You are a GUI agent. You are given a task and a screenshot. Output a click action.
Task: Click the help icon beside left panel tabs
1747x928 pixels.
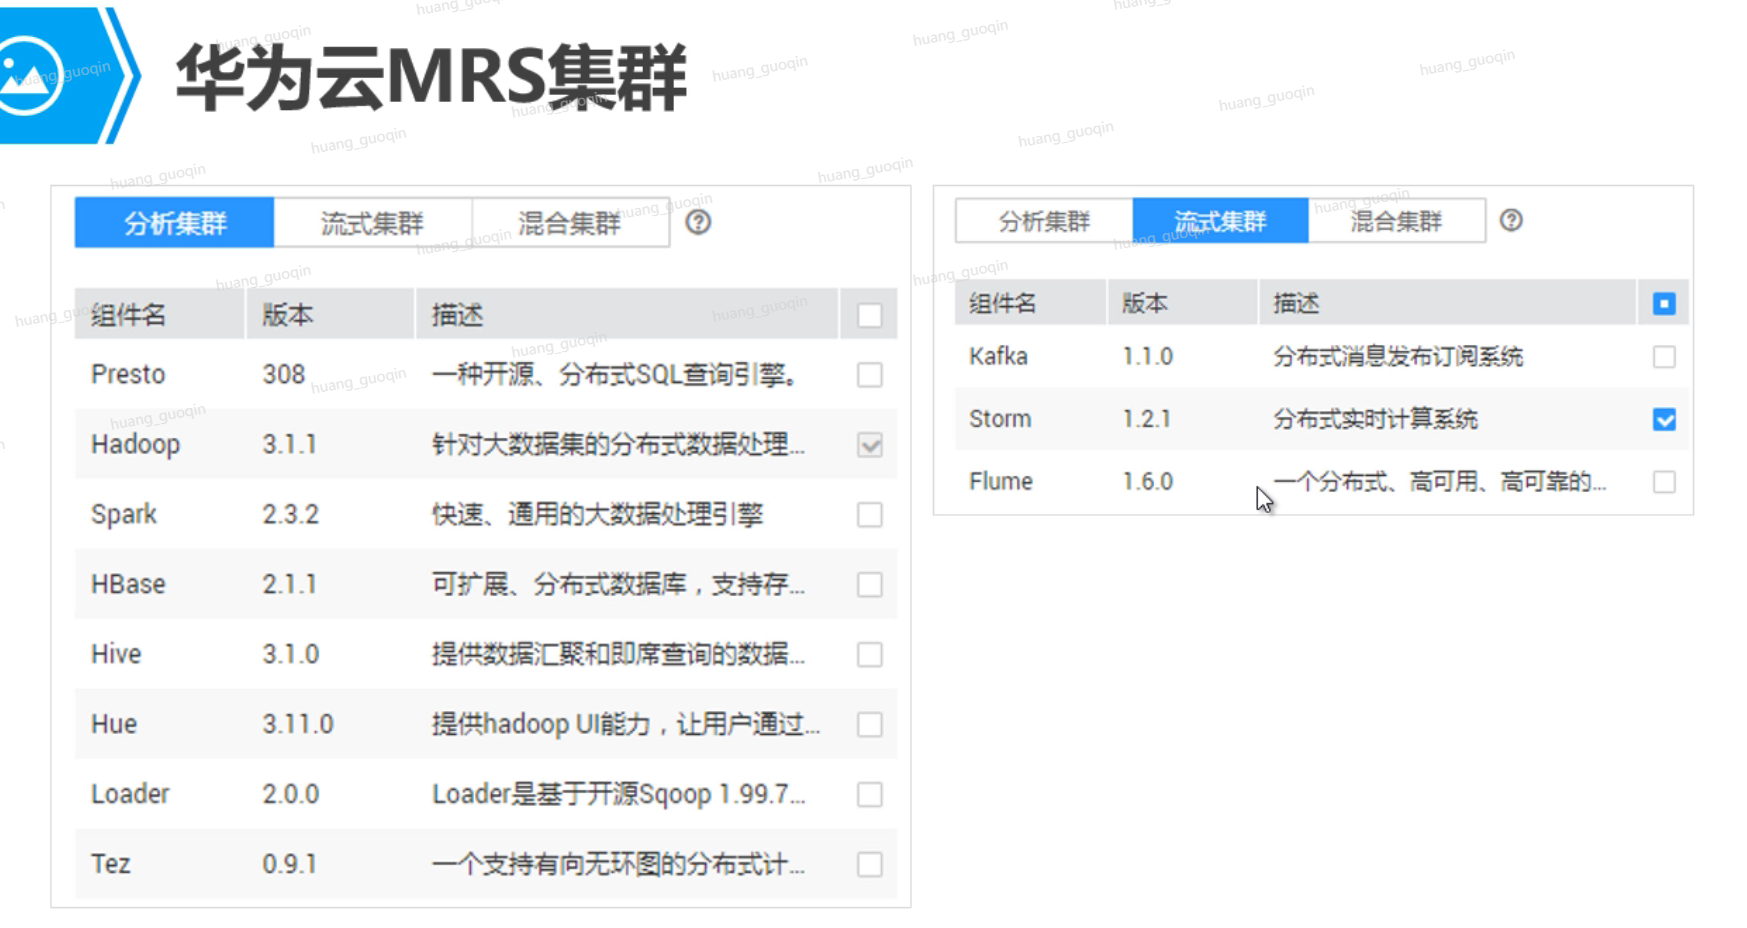coord(698,222)
